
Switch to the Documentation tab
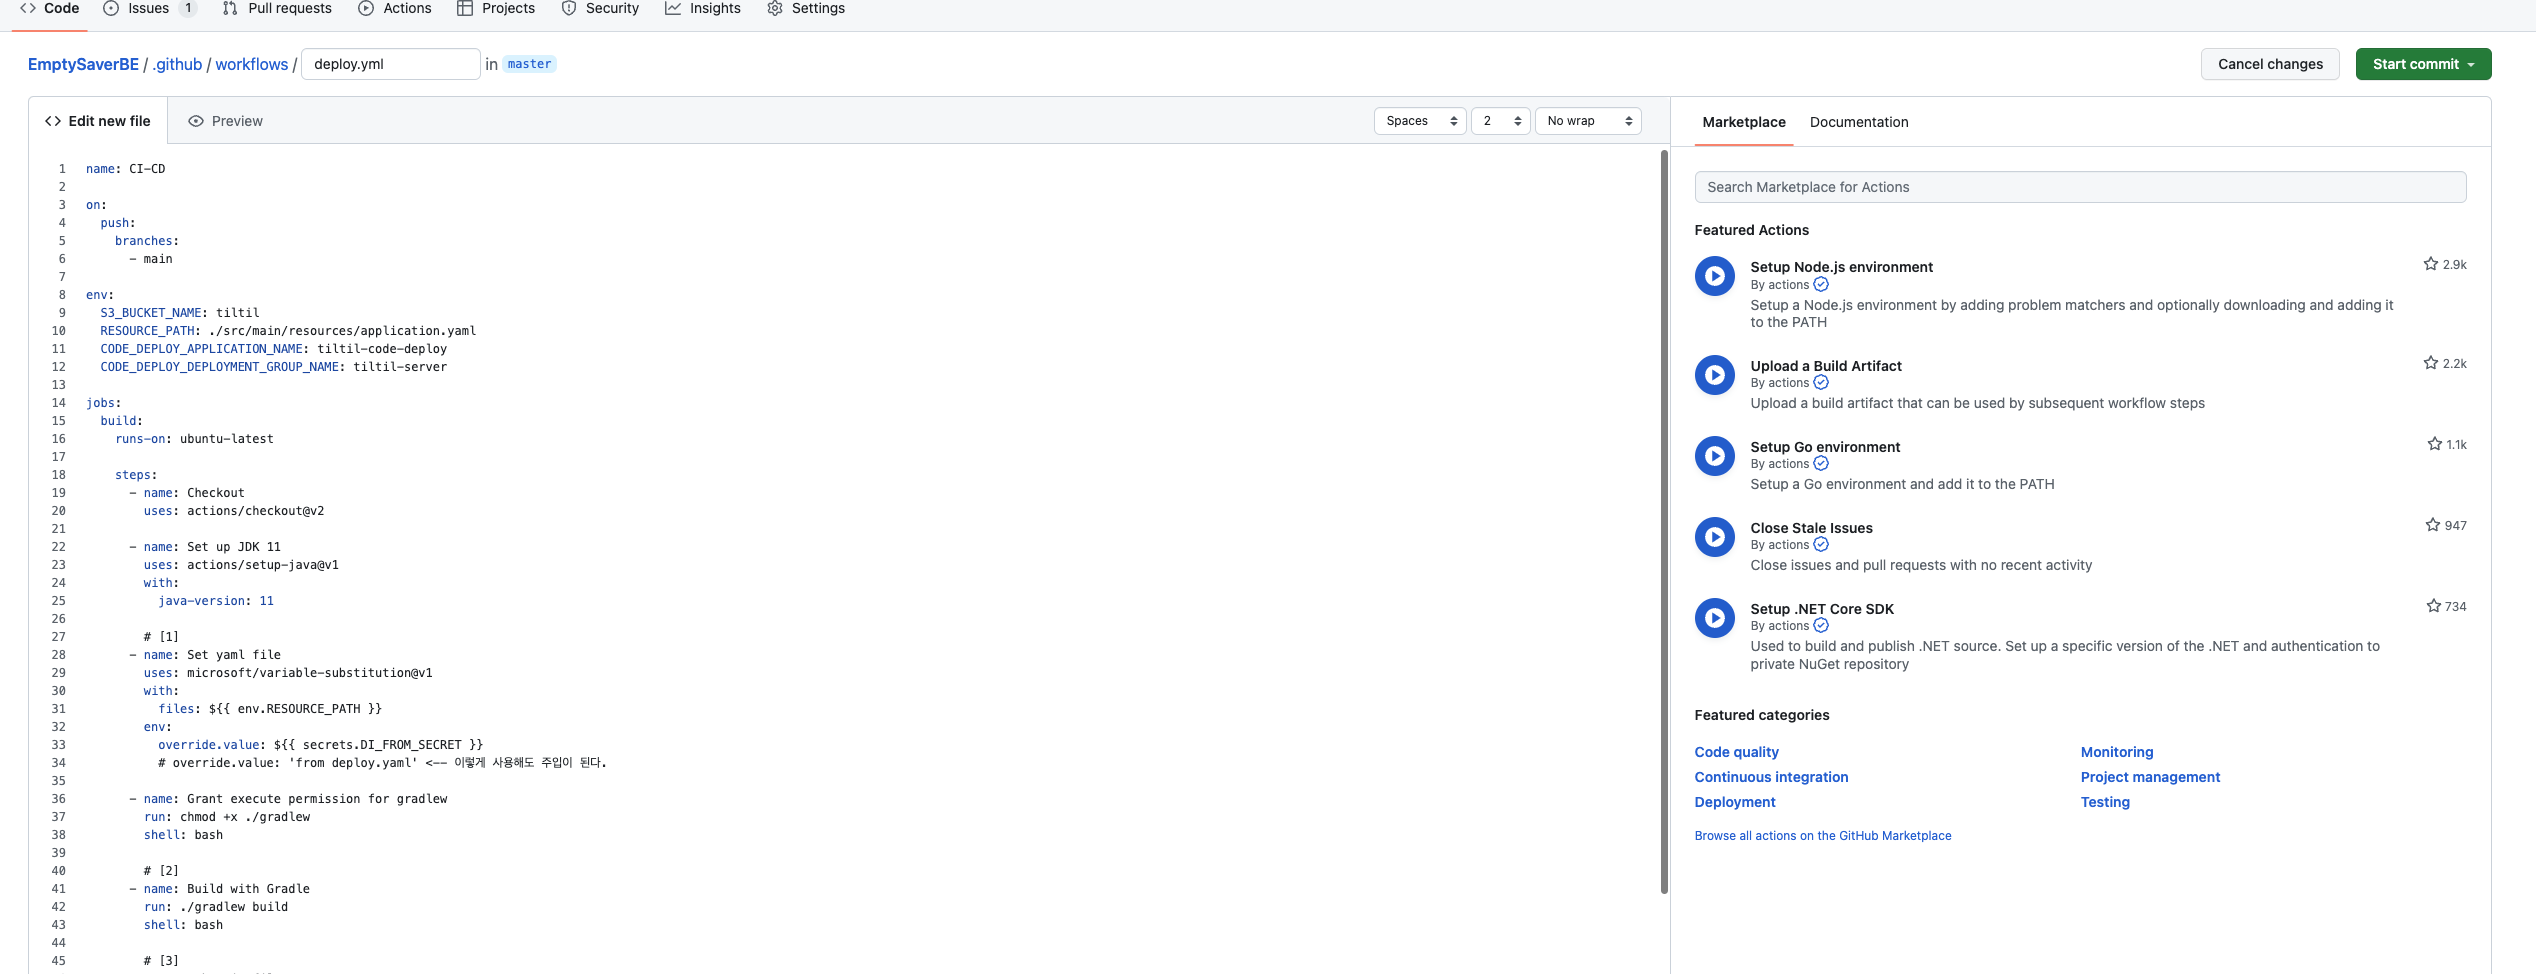pyautogui.click(x=1859, y=122)
